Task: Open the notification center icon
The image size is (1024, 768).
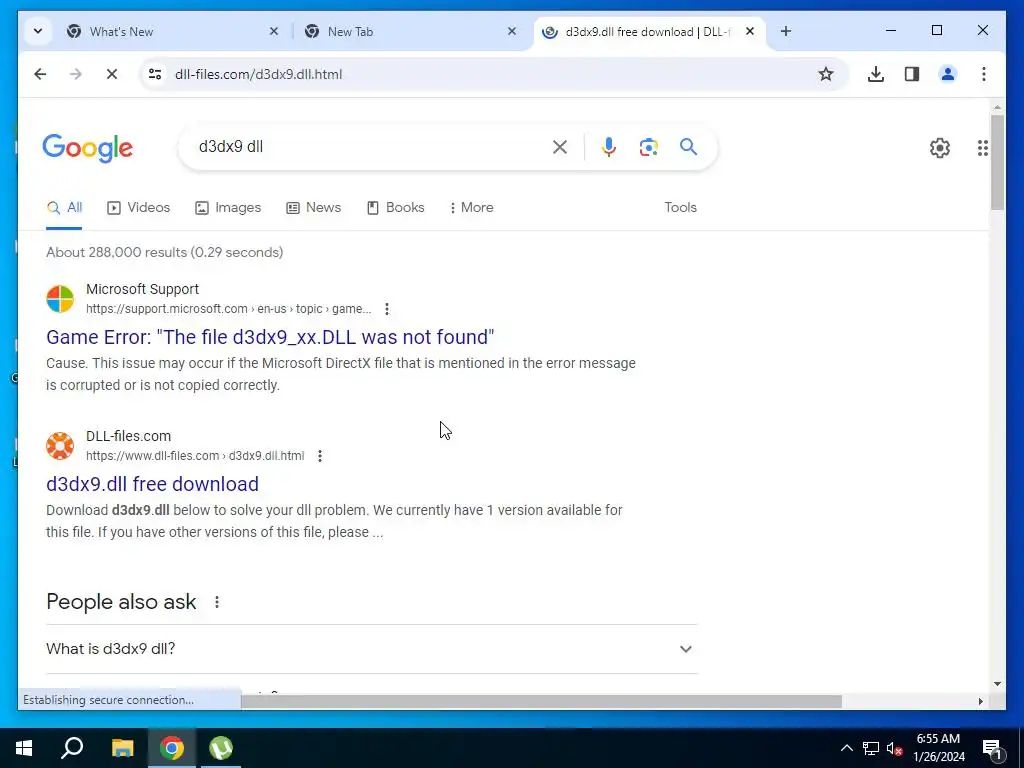Action: (992, 748)
